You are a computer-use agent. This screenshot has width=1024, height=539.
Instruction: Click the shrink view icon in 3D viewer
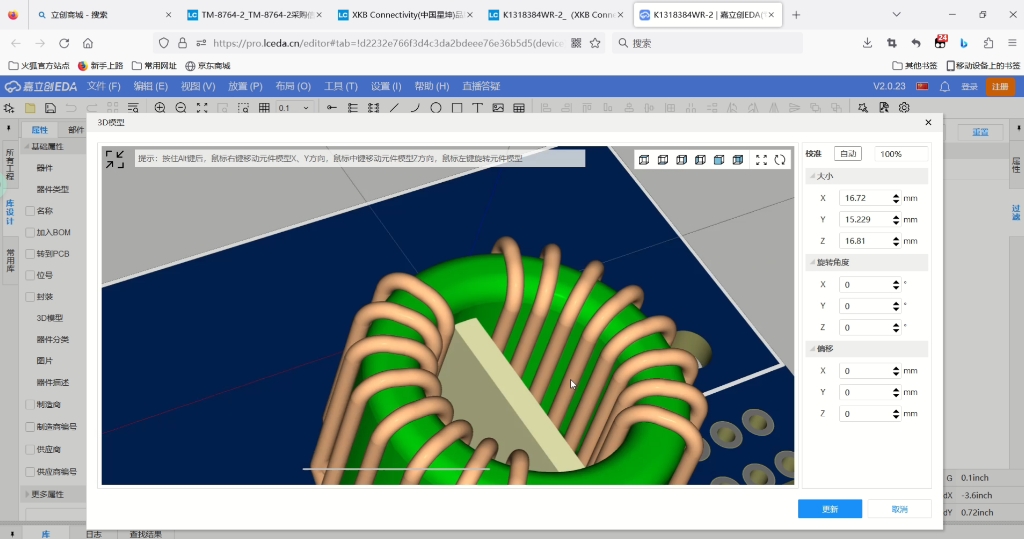point(114,159)
